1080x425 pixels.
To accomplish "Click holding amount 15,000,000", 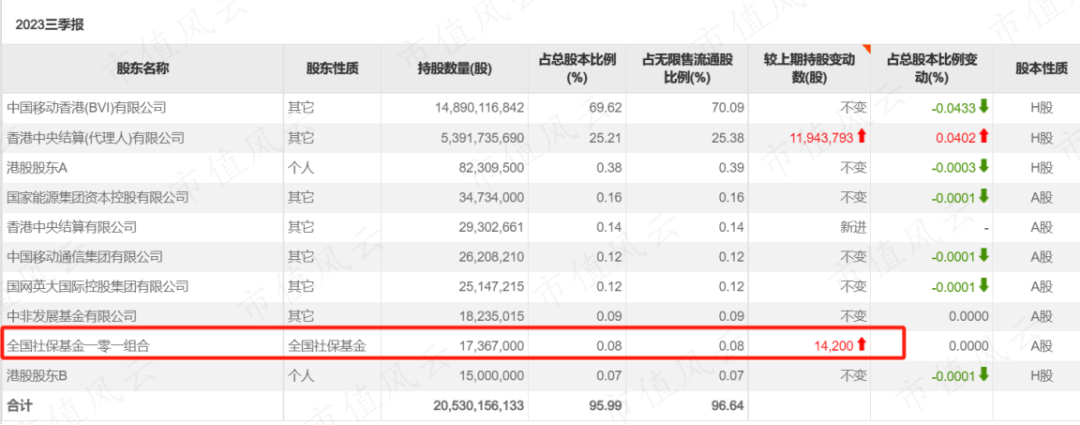I will pyautogui.click(x=490, y=376).
